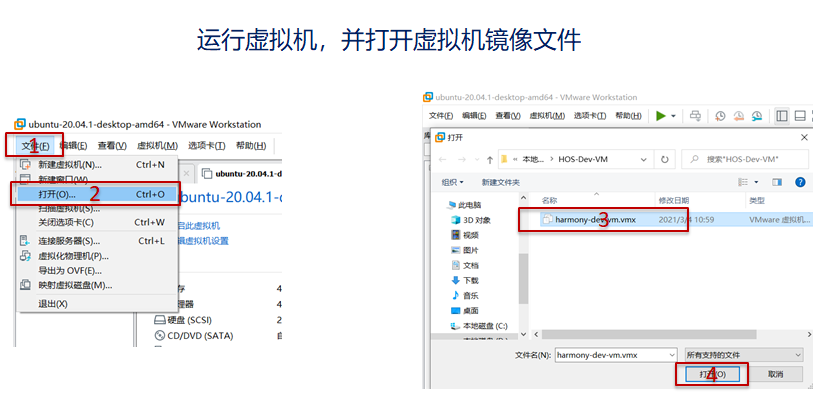
Task: Click the Revert to Snapshot icon
Action: (738, 116)
